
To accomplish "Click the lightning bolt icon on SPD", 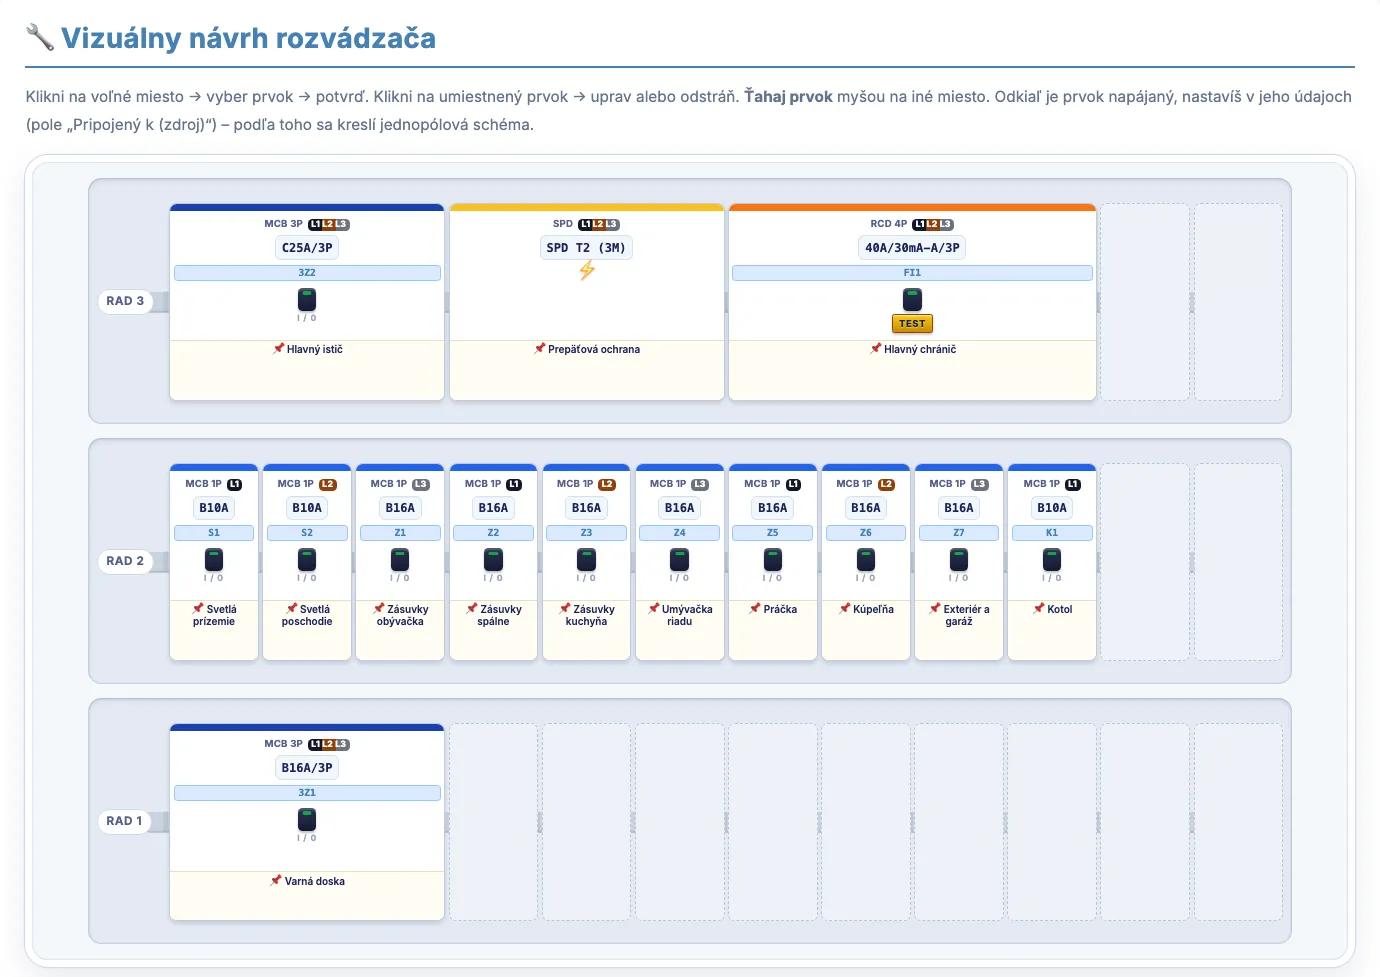I will (587, 270).
